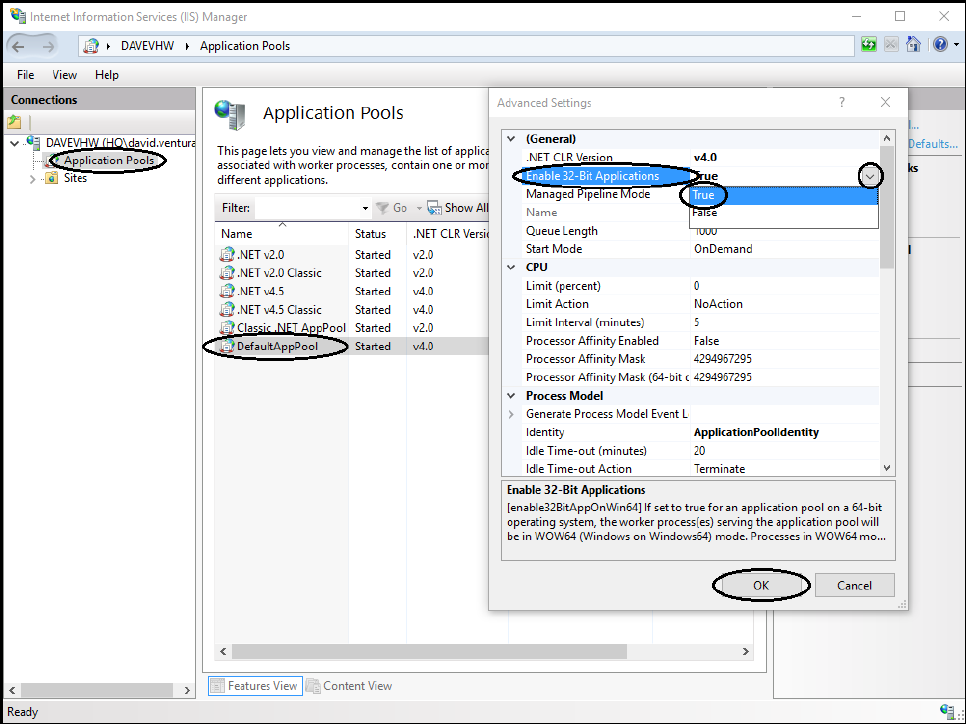The width and height of the screenshot is (966, 724).
Task: Click the Forward navigation arrow
Action: [48, 46]
